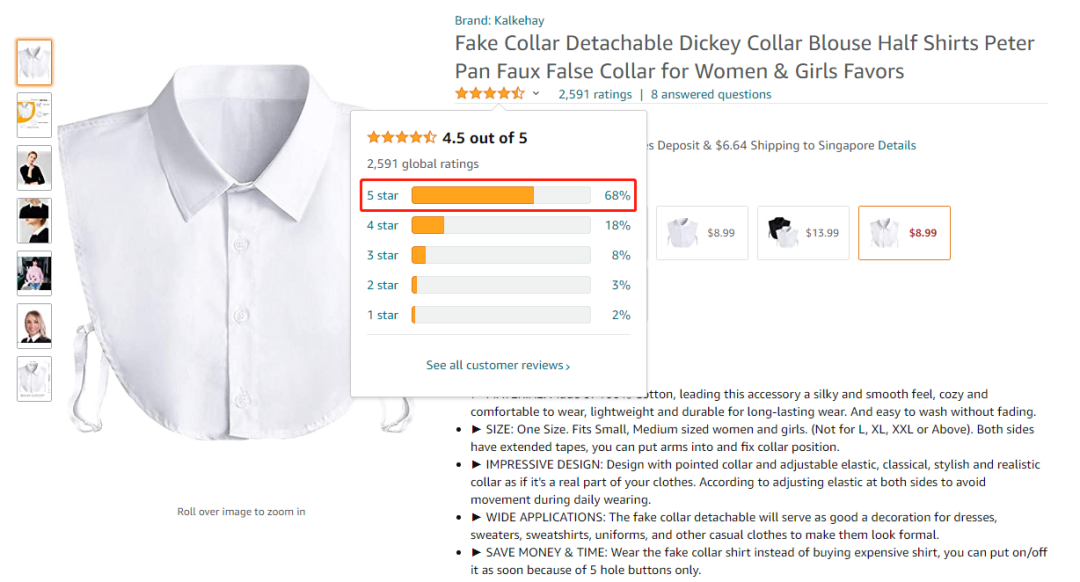Open See all customer reviews
The width and height of the screenshot is (1080, 582).
pos(497,365)
